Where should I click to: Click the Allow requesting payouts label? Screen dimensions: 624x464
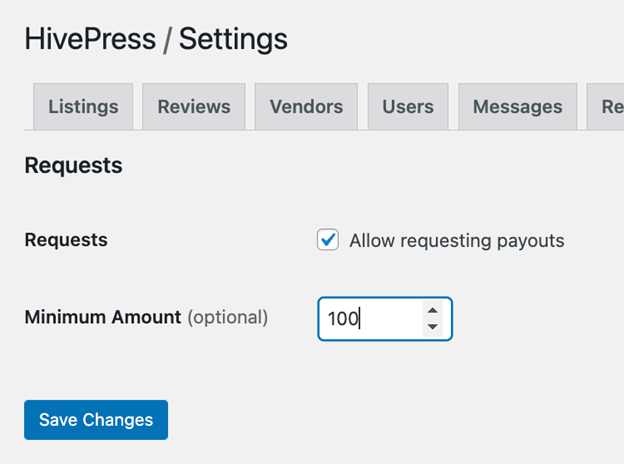[457, 240]
